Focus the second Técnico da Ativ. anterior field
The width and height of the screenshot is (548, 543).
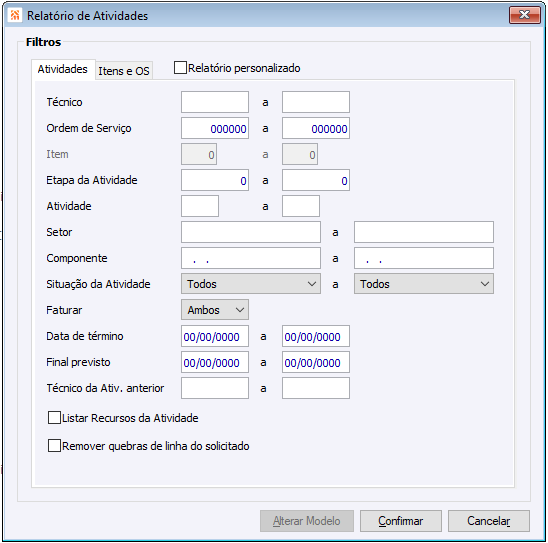coord(316,388)
